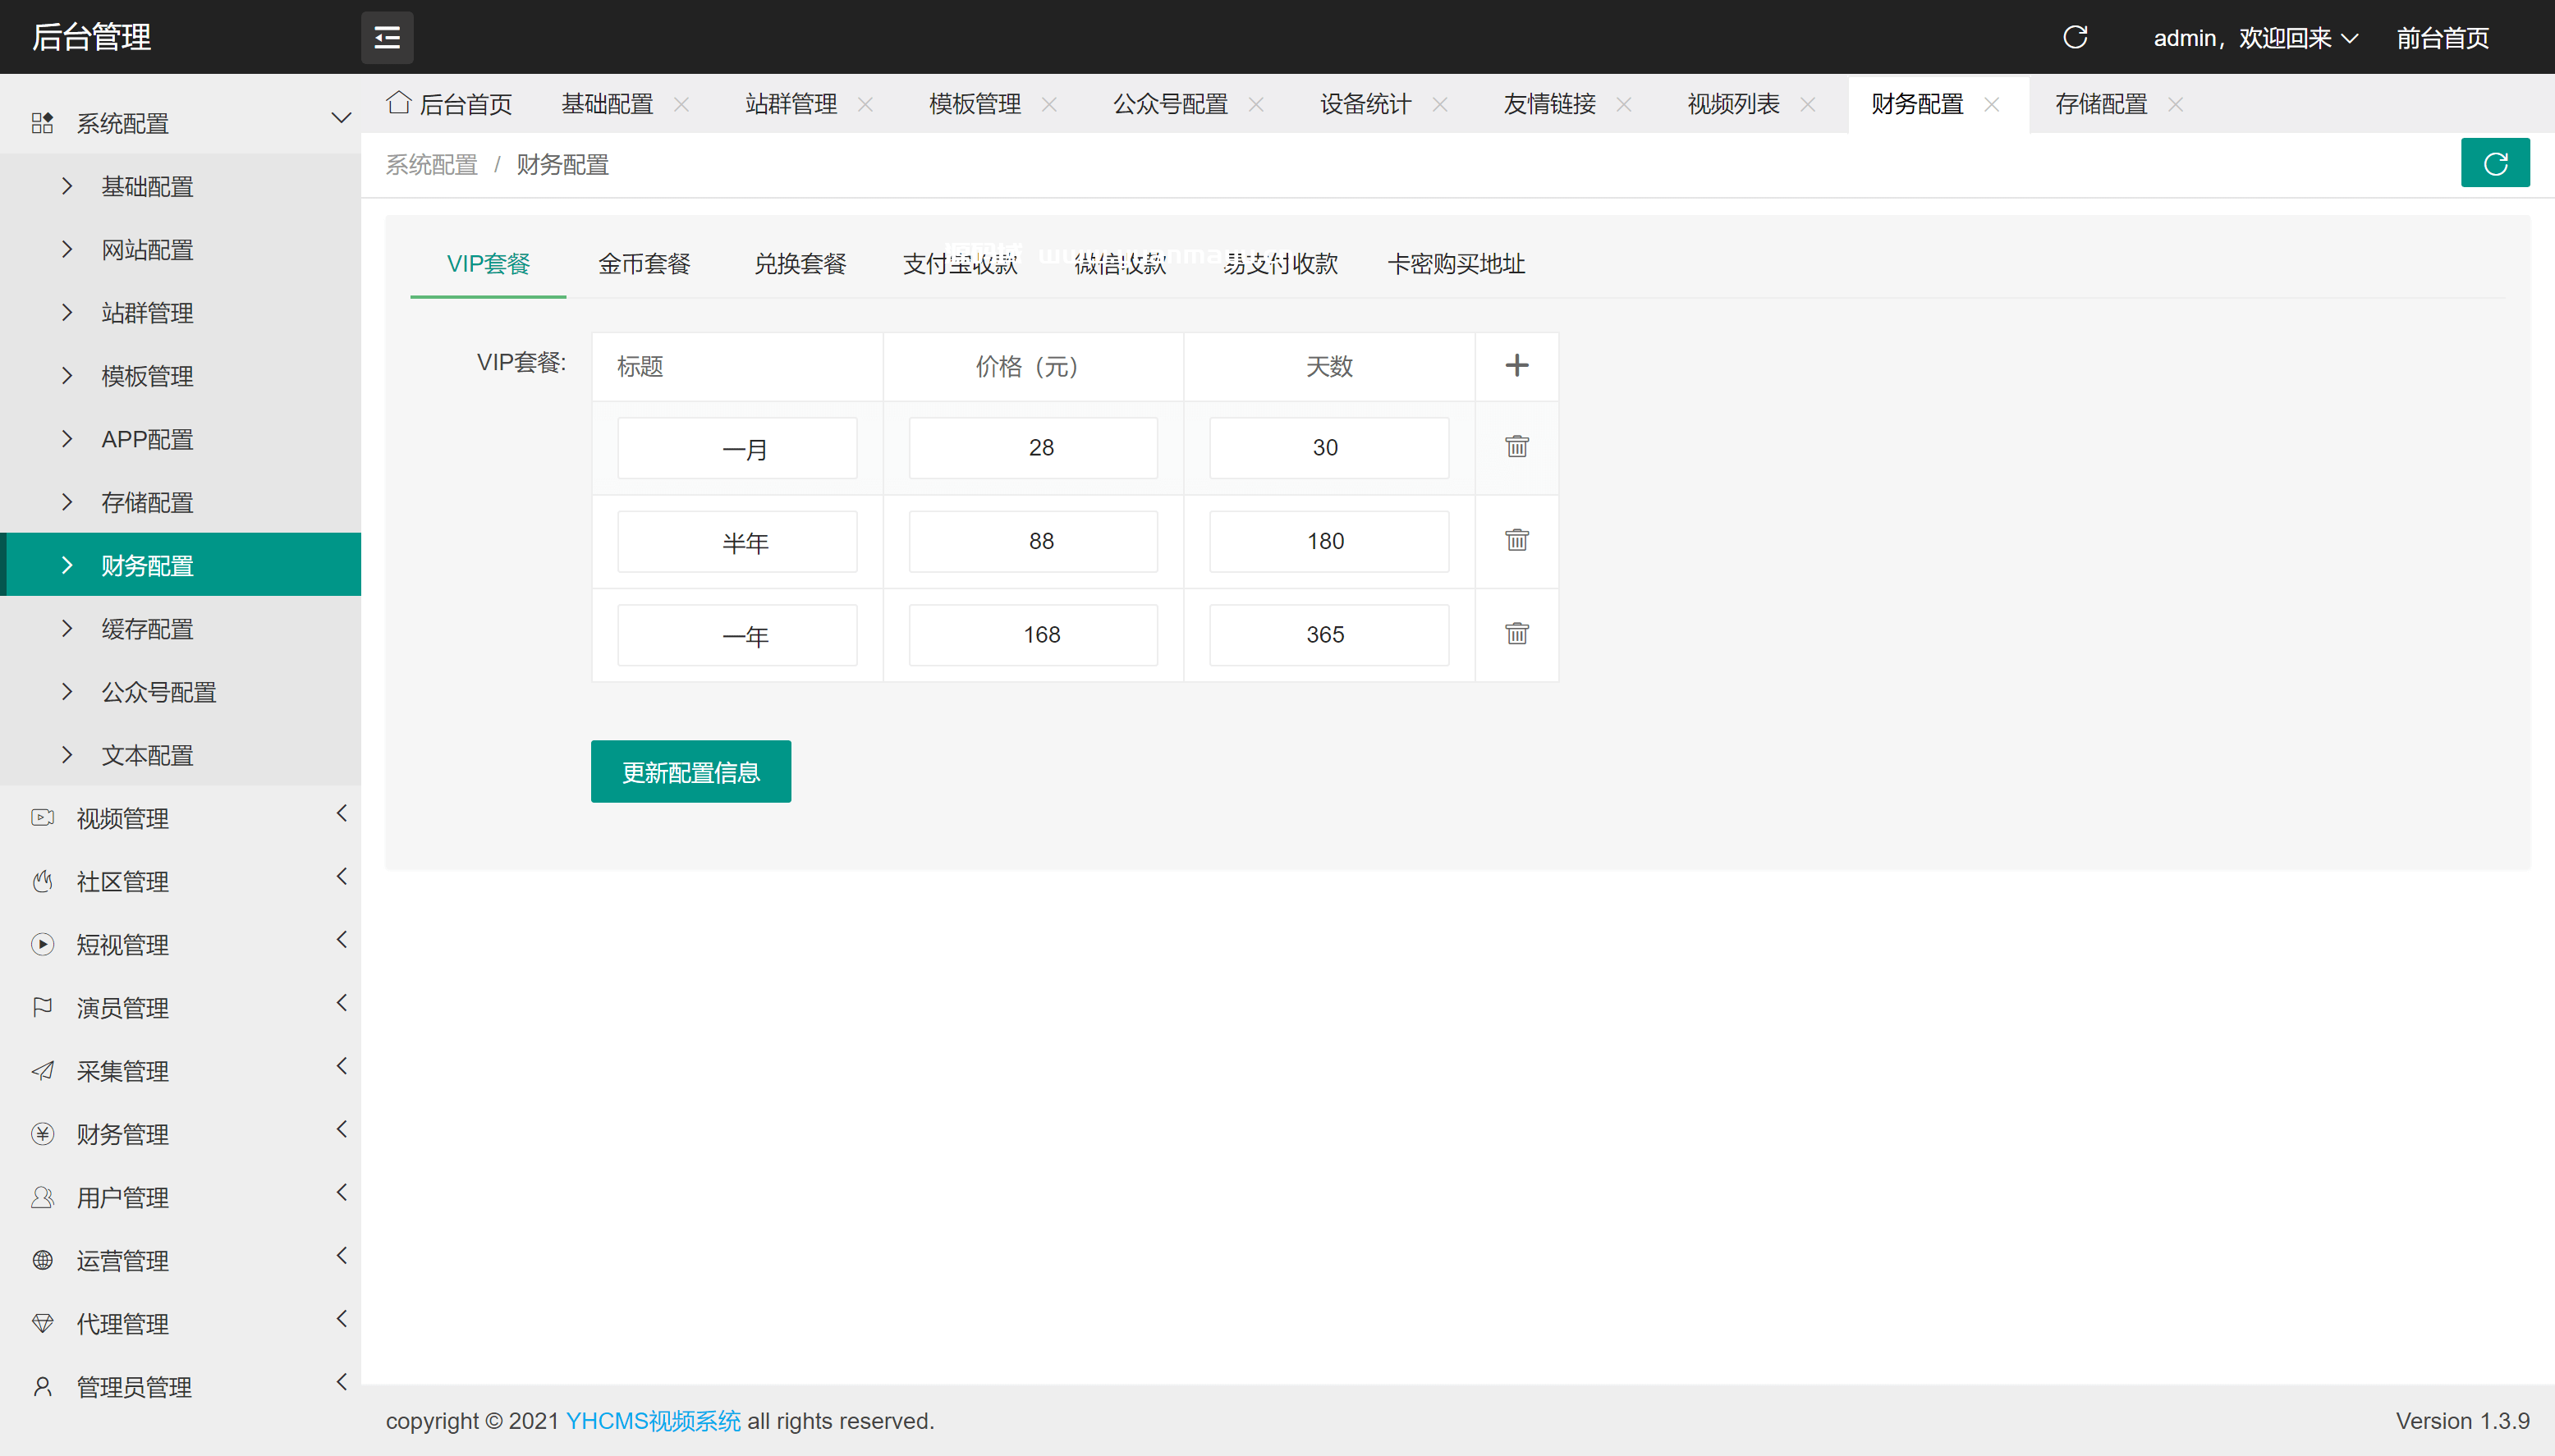This screenshot has width=2555, height=1456.
Task: Select the 财务管理 currency icon
Action: [41, 1133]
